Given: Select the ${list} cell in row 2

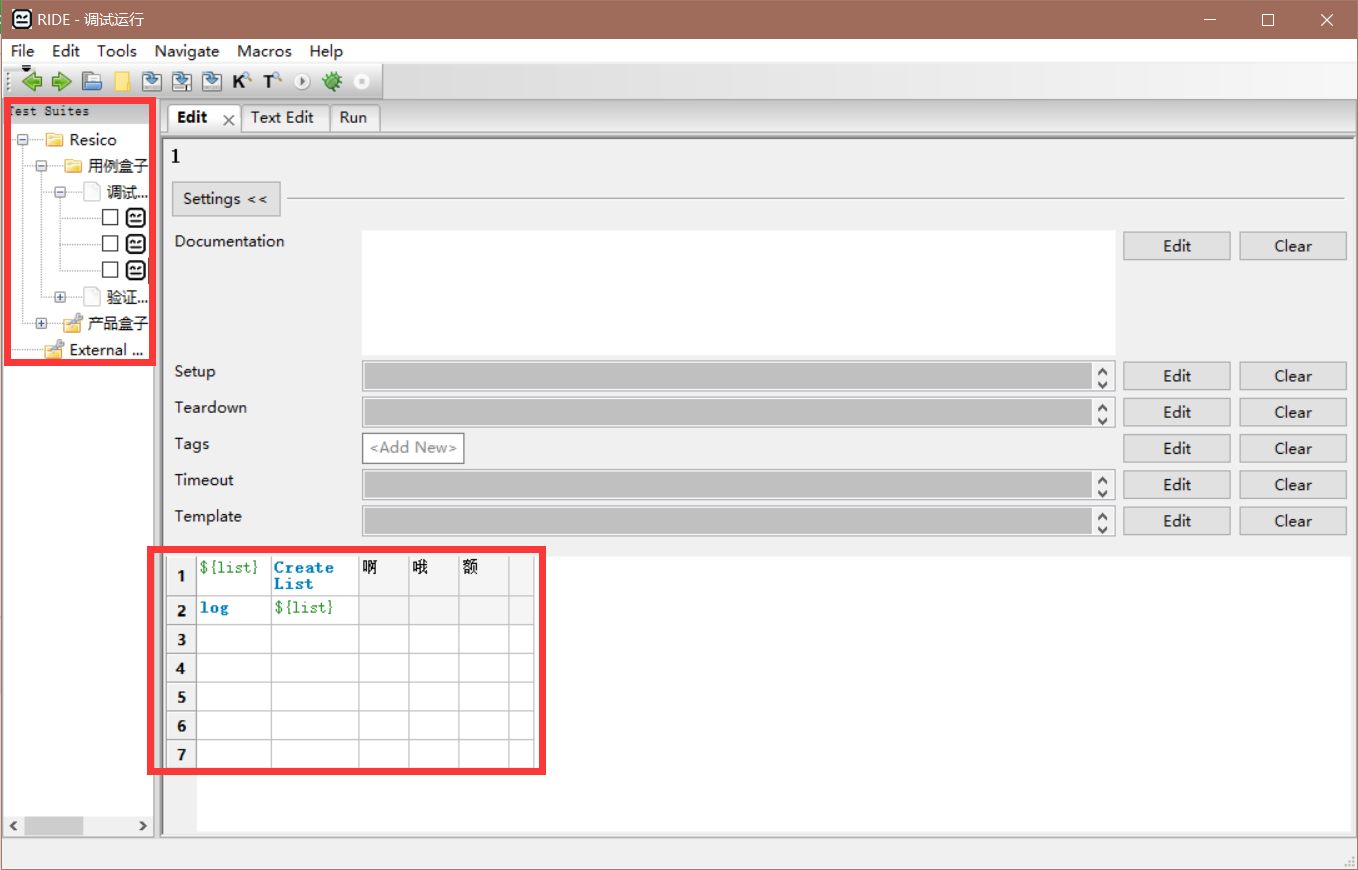Looking at the screenshot, I should tap(315, 610).
